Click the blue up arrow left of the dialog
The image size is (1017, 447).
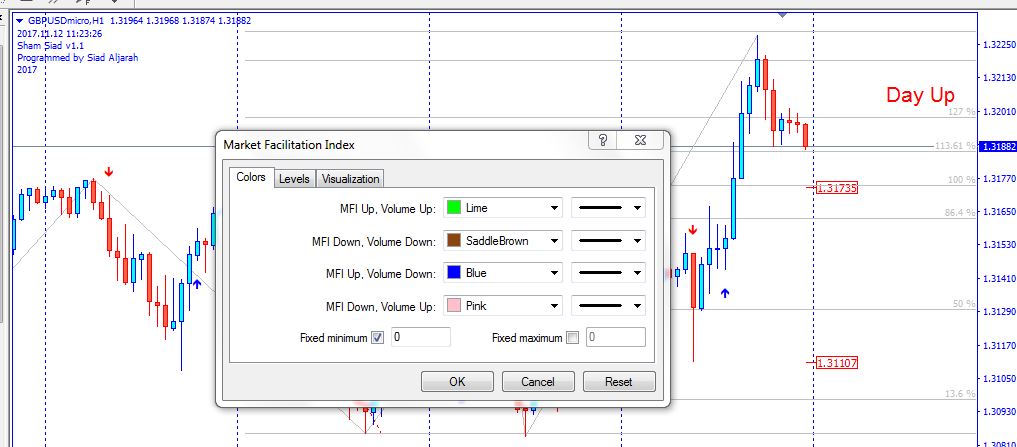pos(197,284)
